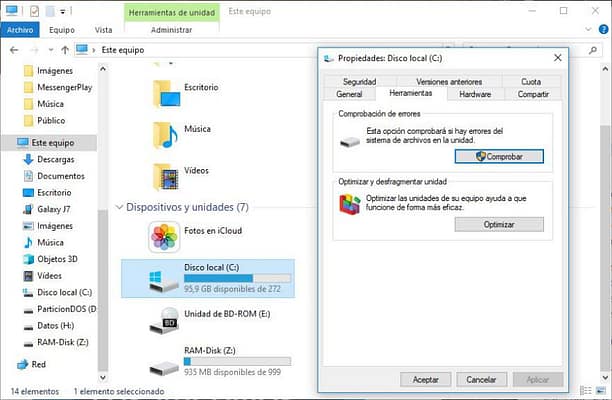Select MessengerPlay folder in sidebar
Screen dimensions: 612x400
(x=58, y=87)
